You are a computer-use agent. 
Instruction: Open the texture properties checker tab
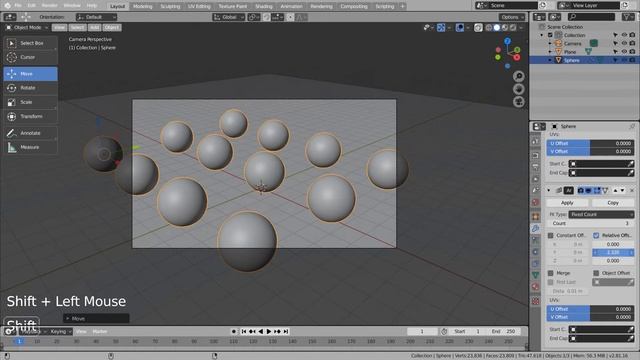[x=536, y=301]
